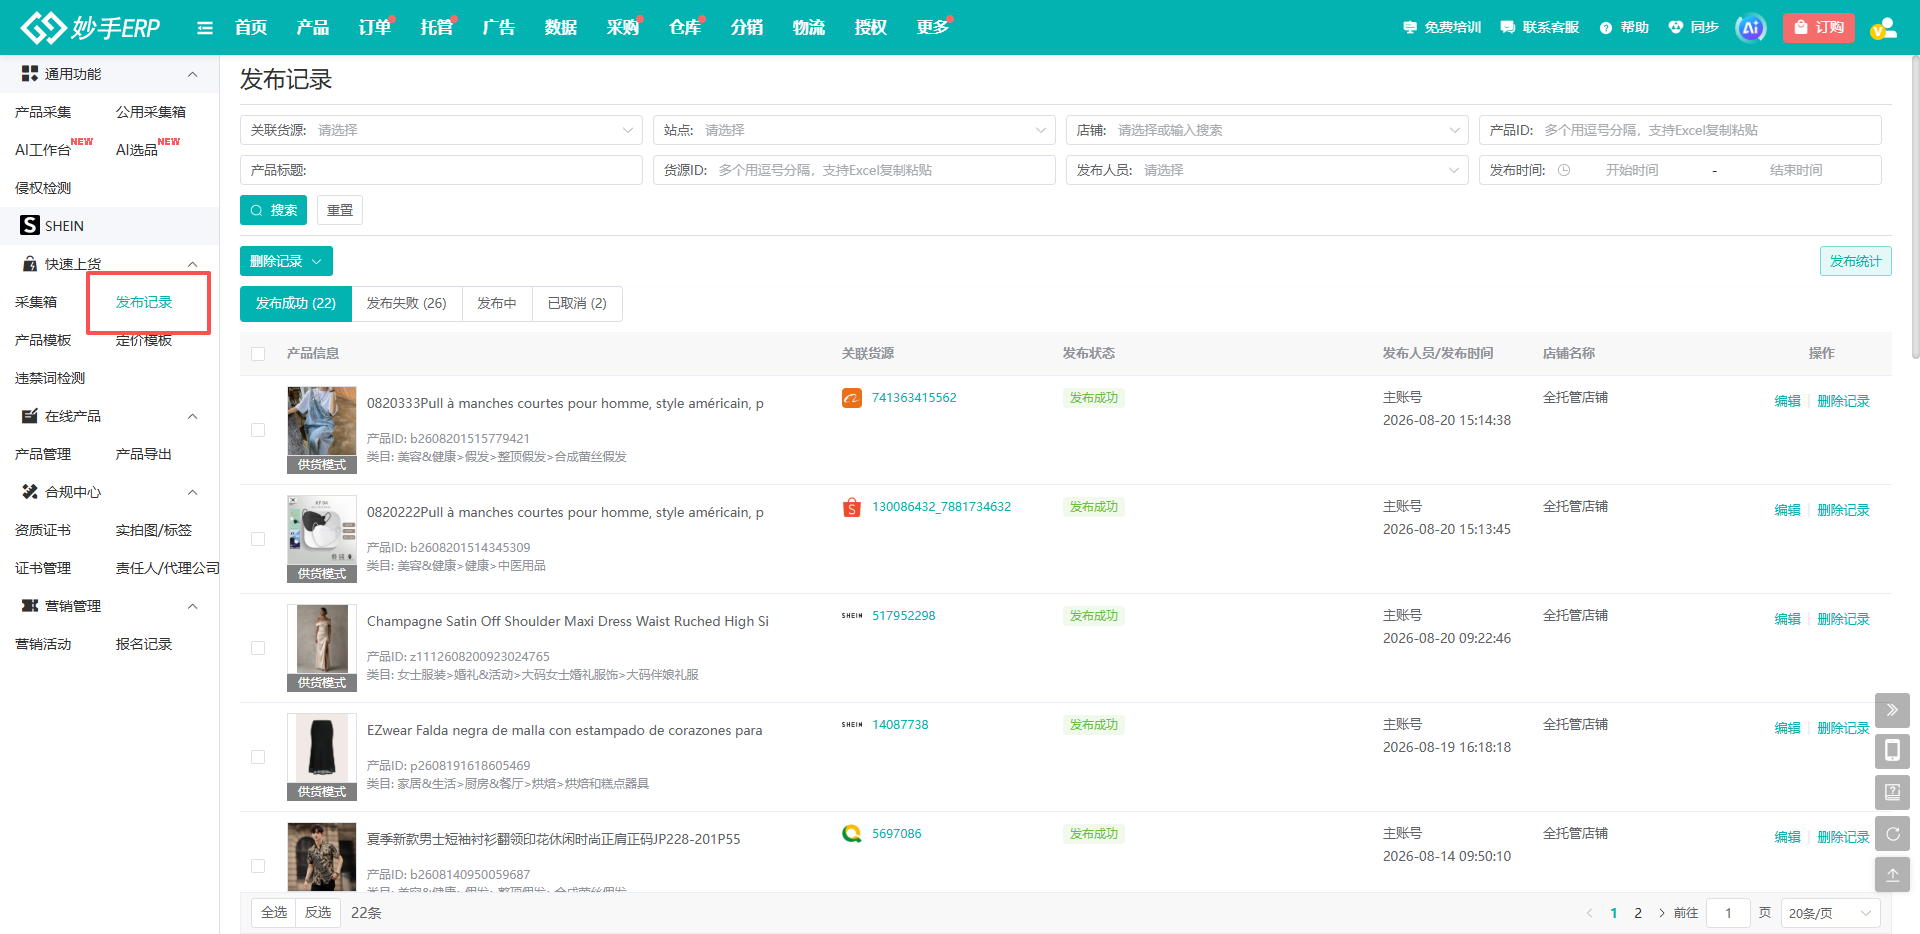Click the user avatar icon
The height and width of the screenshot is (934, 1920).
click(x=1884, y=28)
